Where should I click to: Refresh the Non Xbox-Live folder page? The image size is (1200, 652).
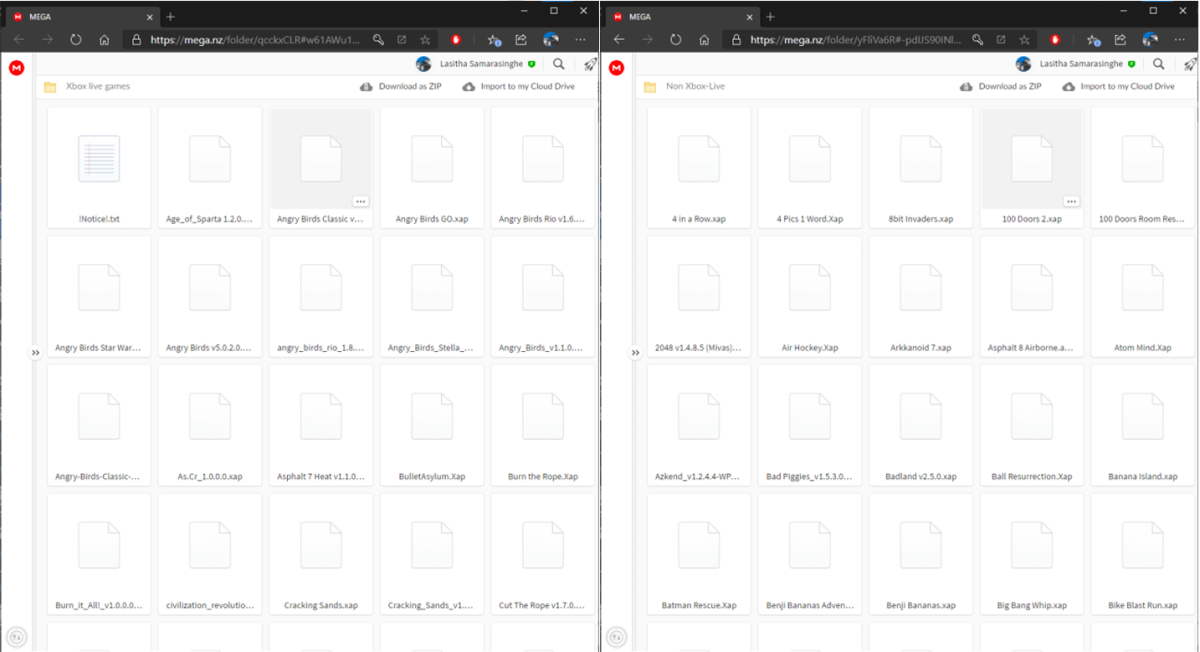[x=675, y=40]
